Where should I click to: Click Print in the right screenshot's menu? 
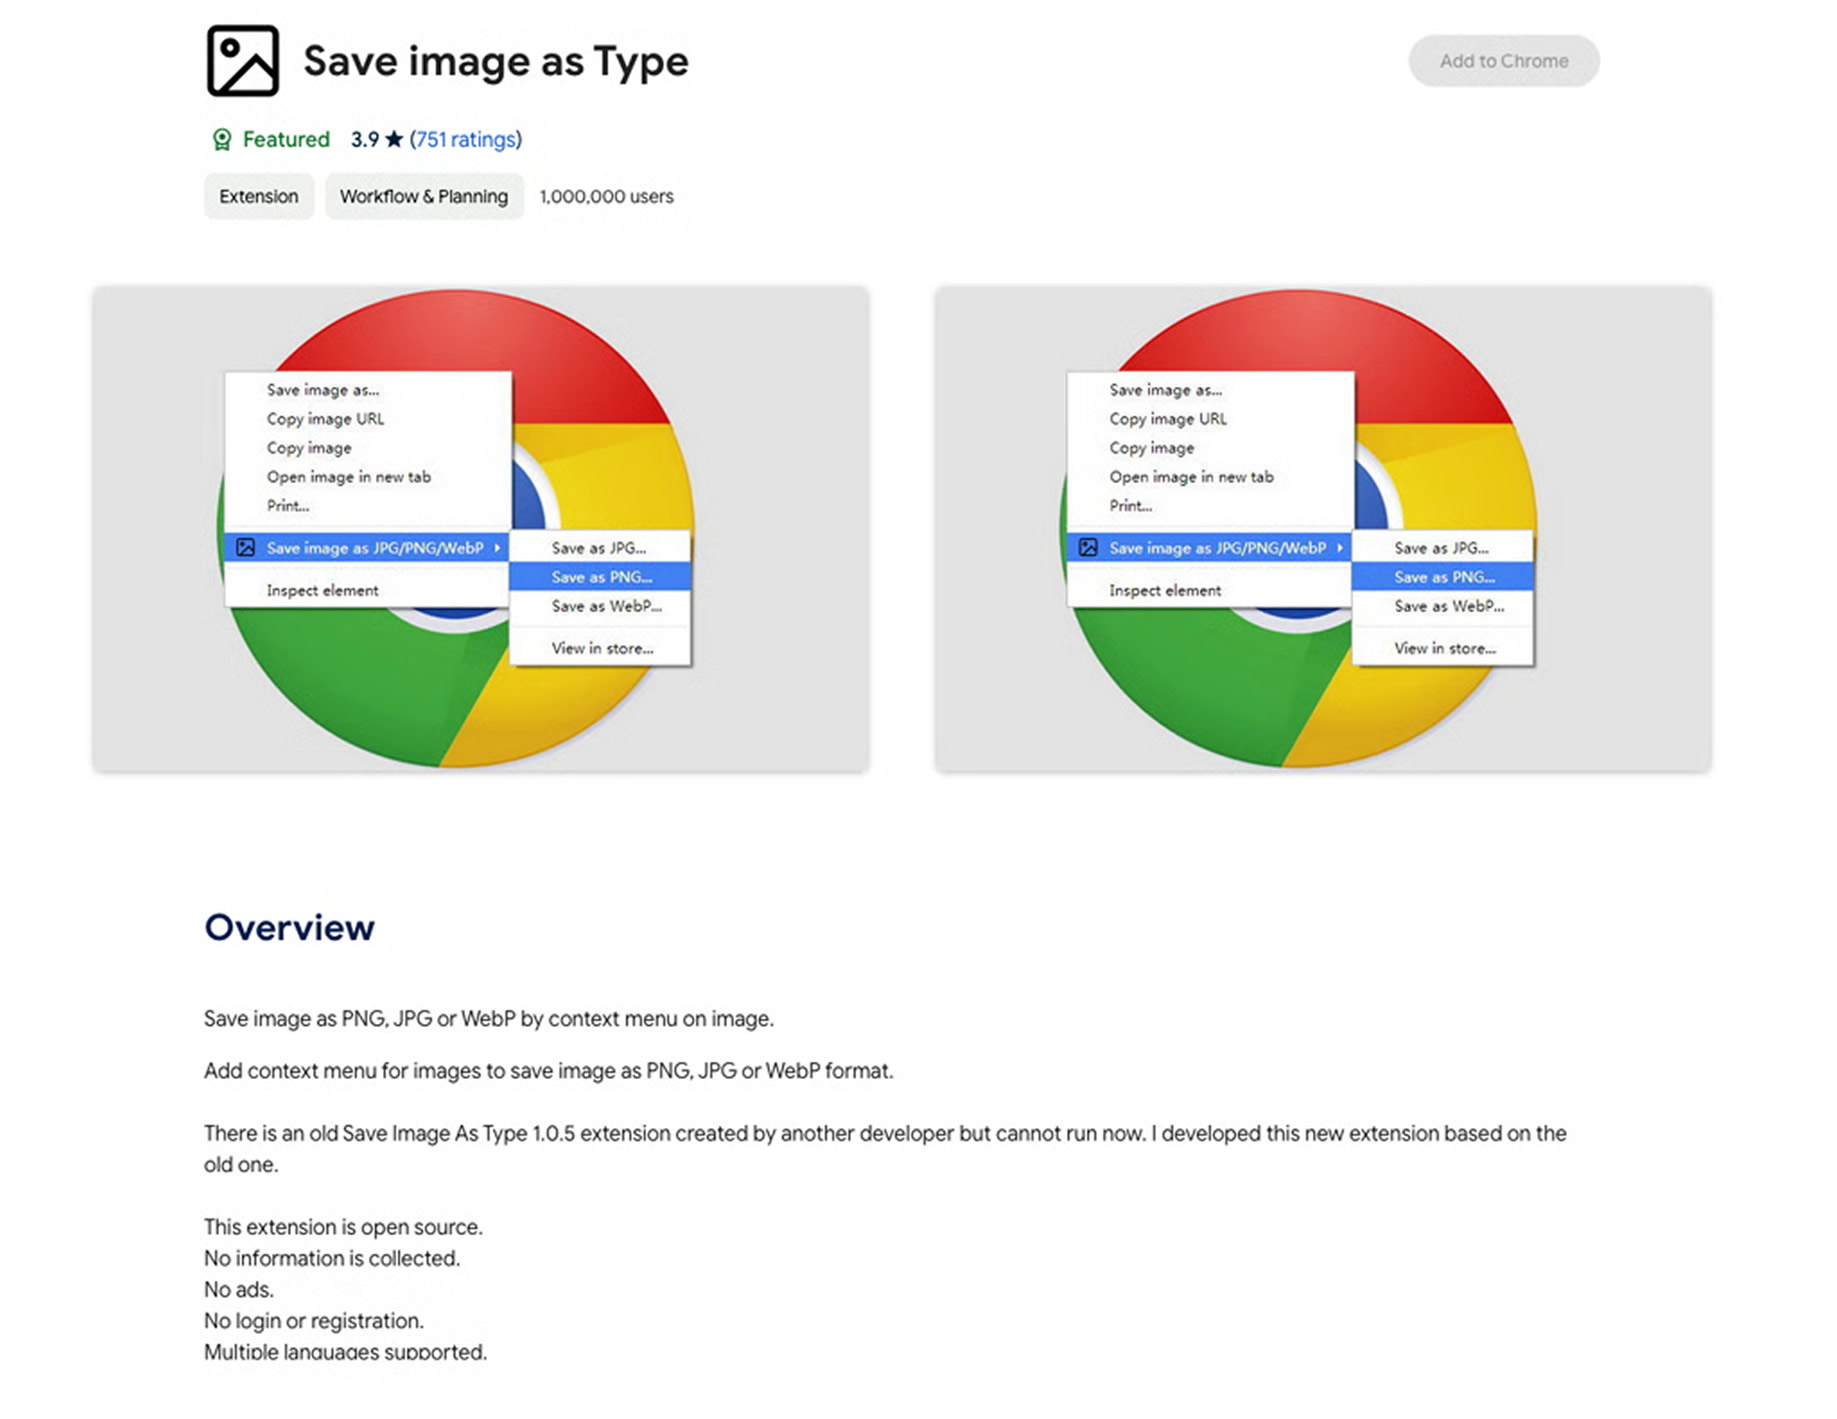1130,506
